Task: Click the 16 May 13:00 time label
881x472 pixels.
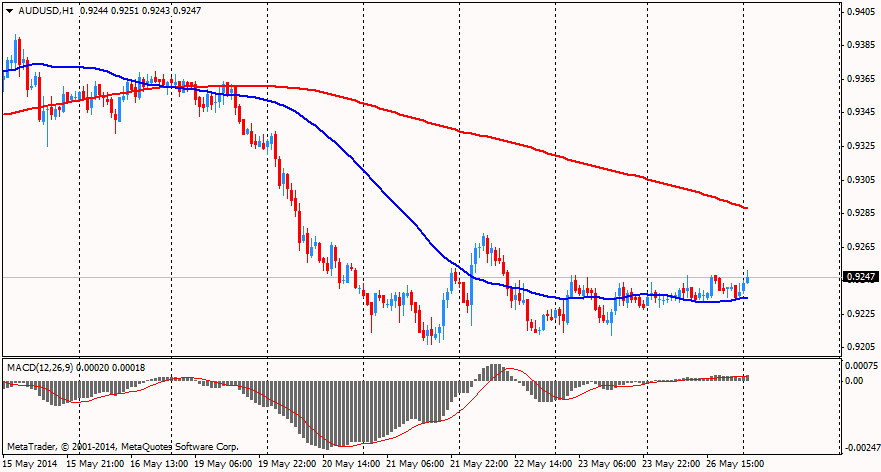Action: click(x=158, y=463)
